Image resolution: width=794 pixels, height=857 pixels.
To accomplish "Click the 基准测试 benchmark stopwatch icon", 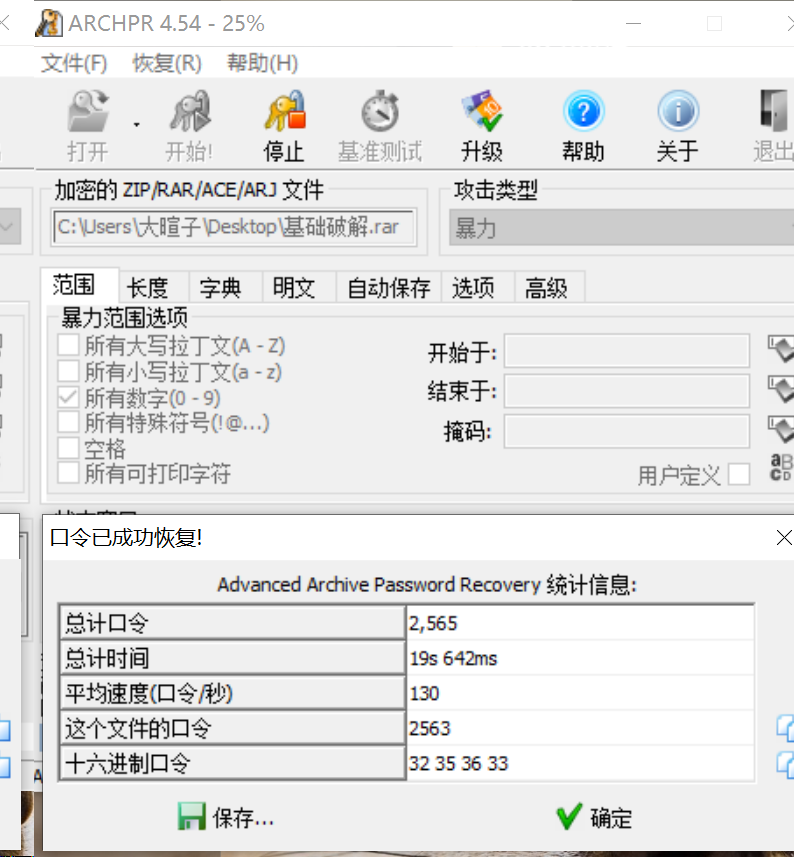I will pos(380,111).
